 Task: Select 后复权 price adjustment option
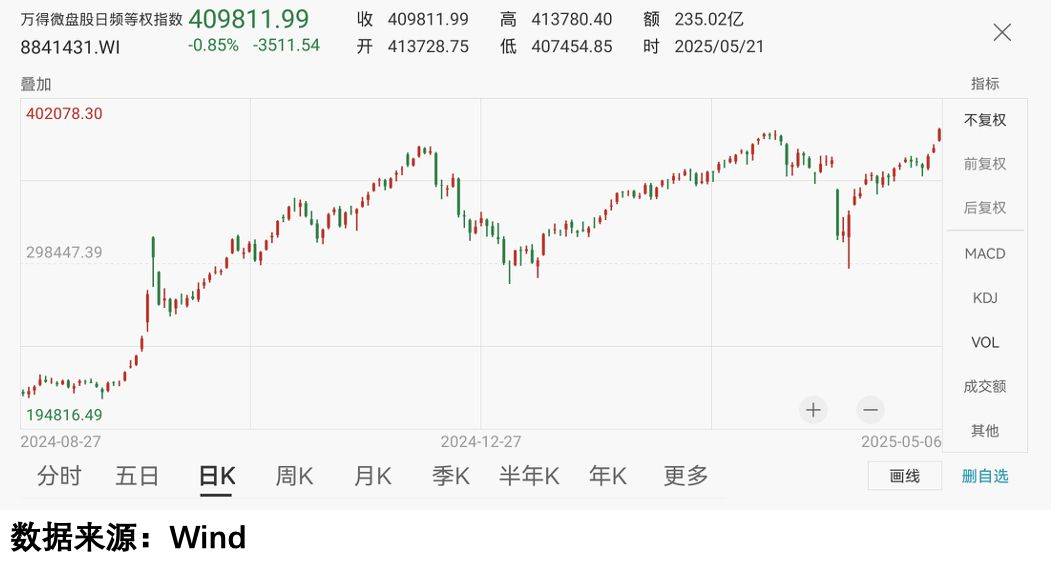(985, 208)
